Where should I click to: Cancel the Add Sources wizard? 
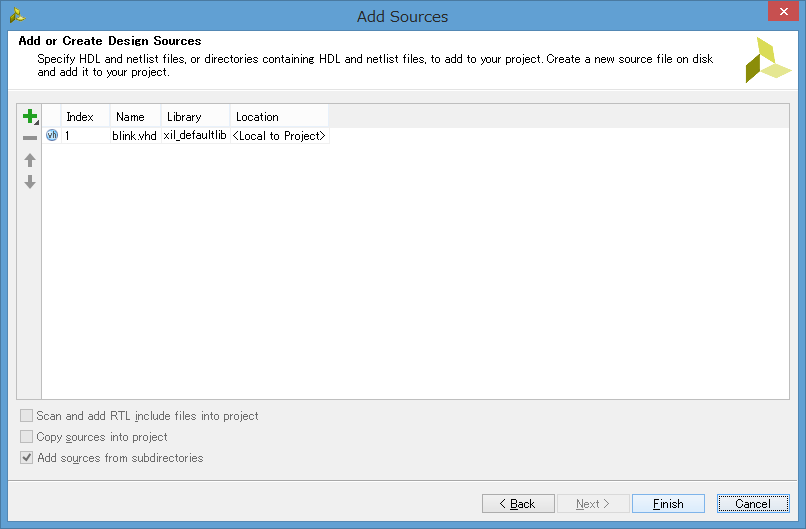[x=753, y=504]
